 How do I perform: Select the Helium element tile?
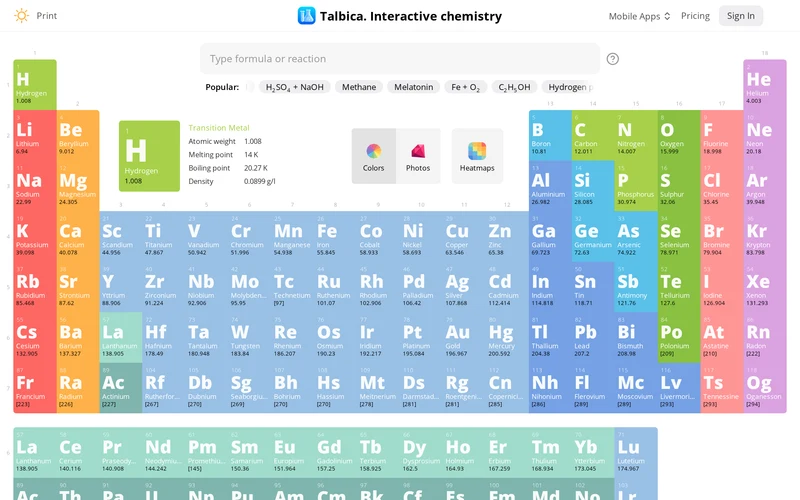[x=764, y=85]
